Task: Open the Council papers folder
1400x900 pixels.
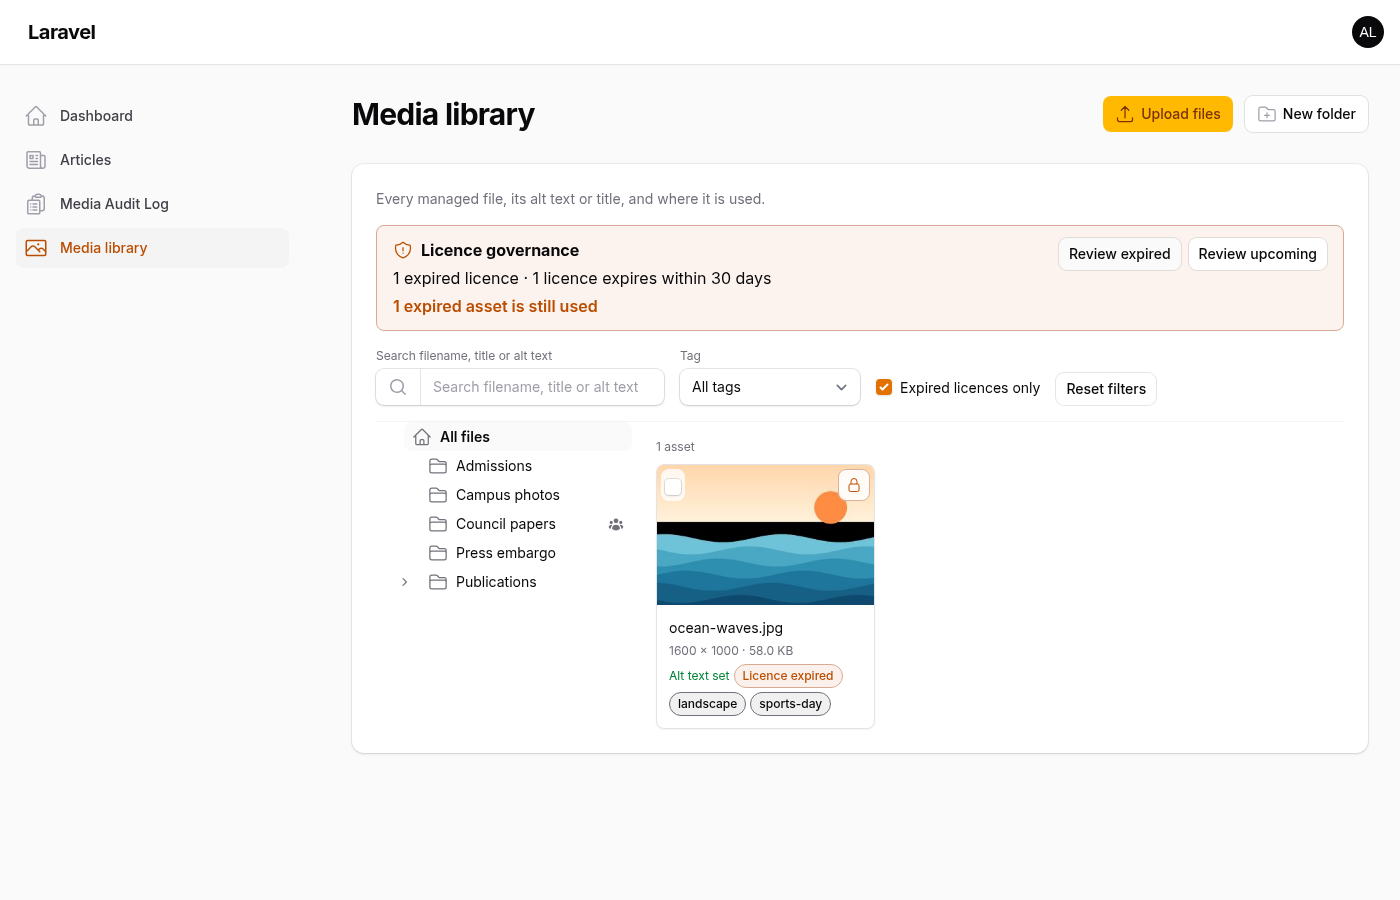Action: pos(506,524)
